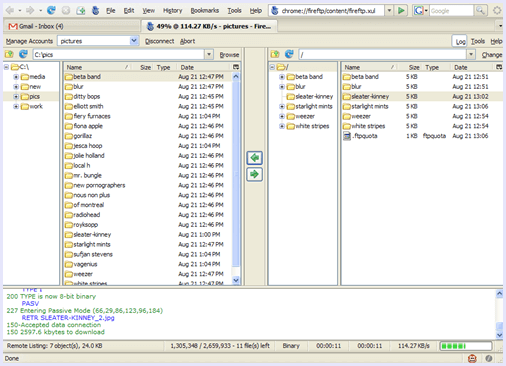This screenshot has width=506, height=366.
Task: Open the History menu
Action: pyautogui.click(x=172, y=11)
